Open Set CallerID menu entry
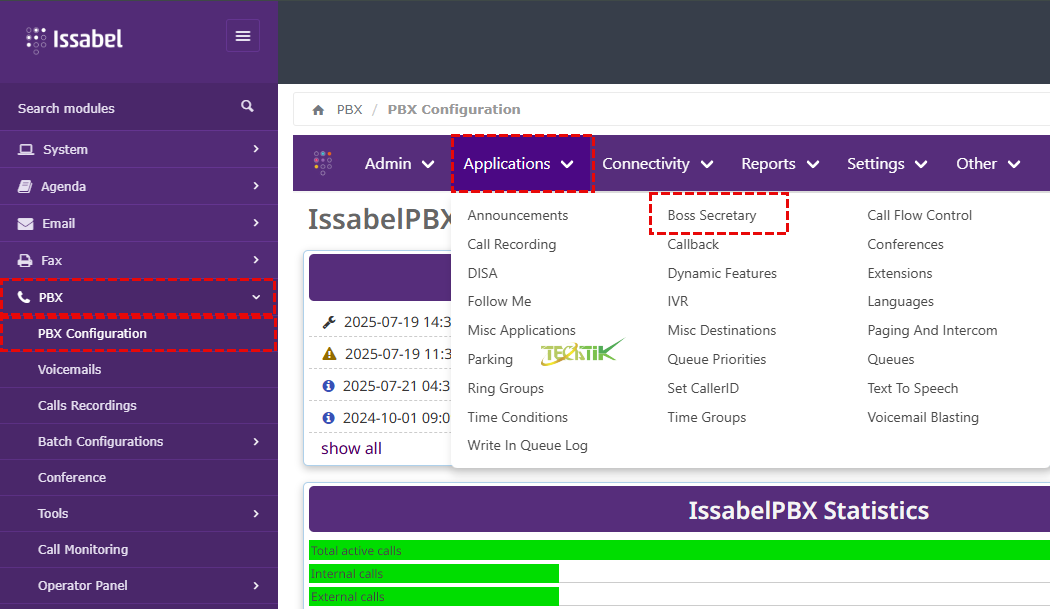Viewport: 1050px width, 609px height. point(703,389)
